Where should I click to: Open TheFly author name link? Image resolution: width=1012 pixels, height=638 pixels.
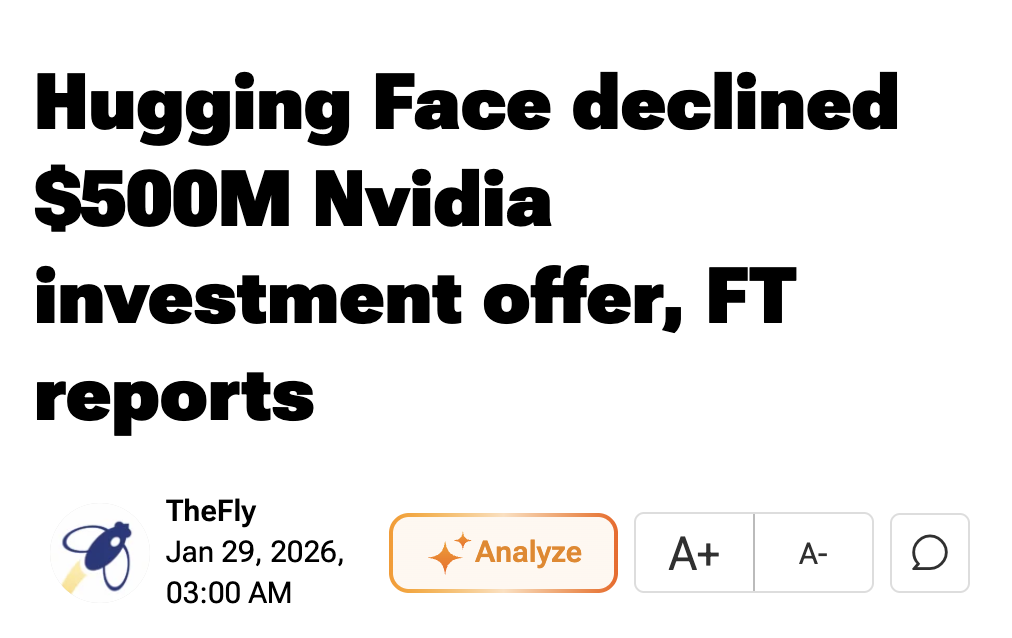(211, 511)
